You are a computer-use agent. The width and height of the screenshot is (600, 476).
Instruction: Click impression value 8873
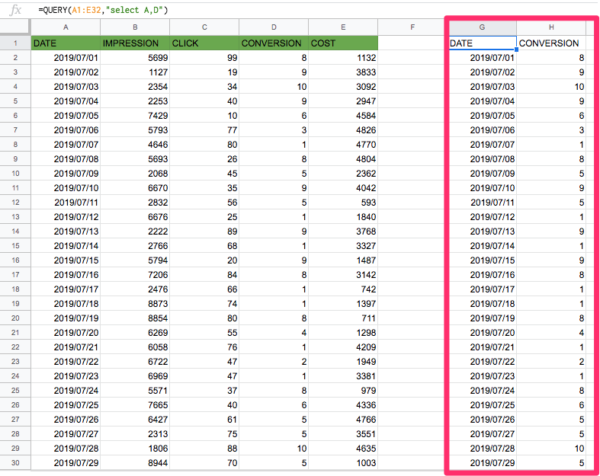(135, 304)
